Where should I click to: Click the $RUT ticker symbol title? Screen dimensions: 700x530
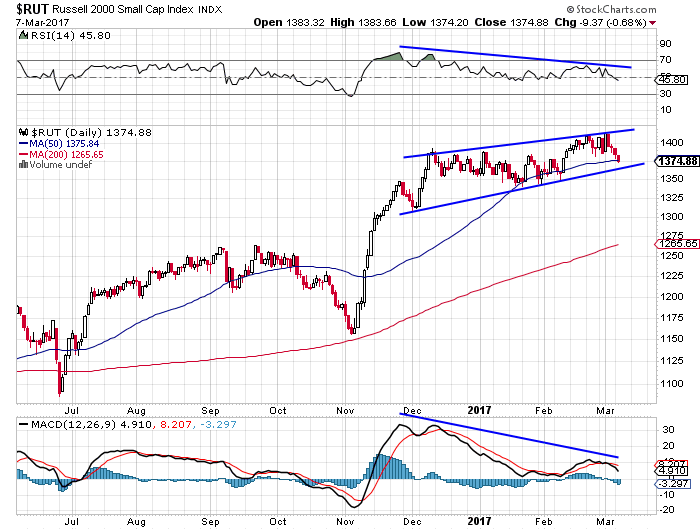[x=32, y=9]
